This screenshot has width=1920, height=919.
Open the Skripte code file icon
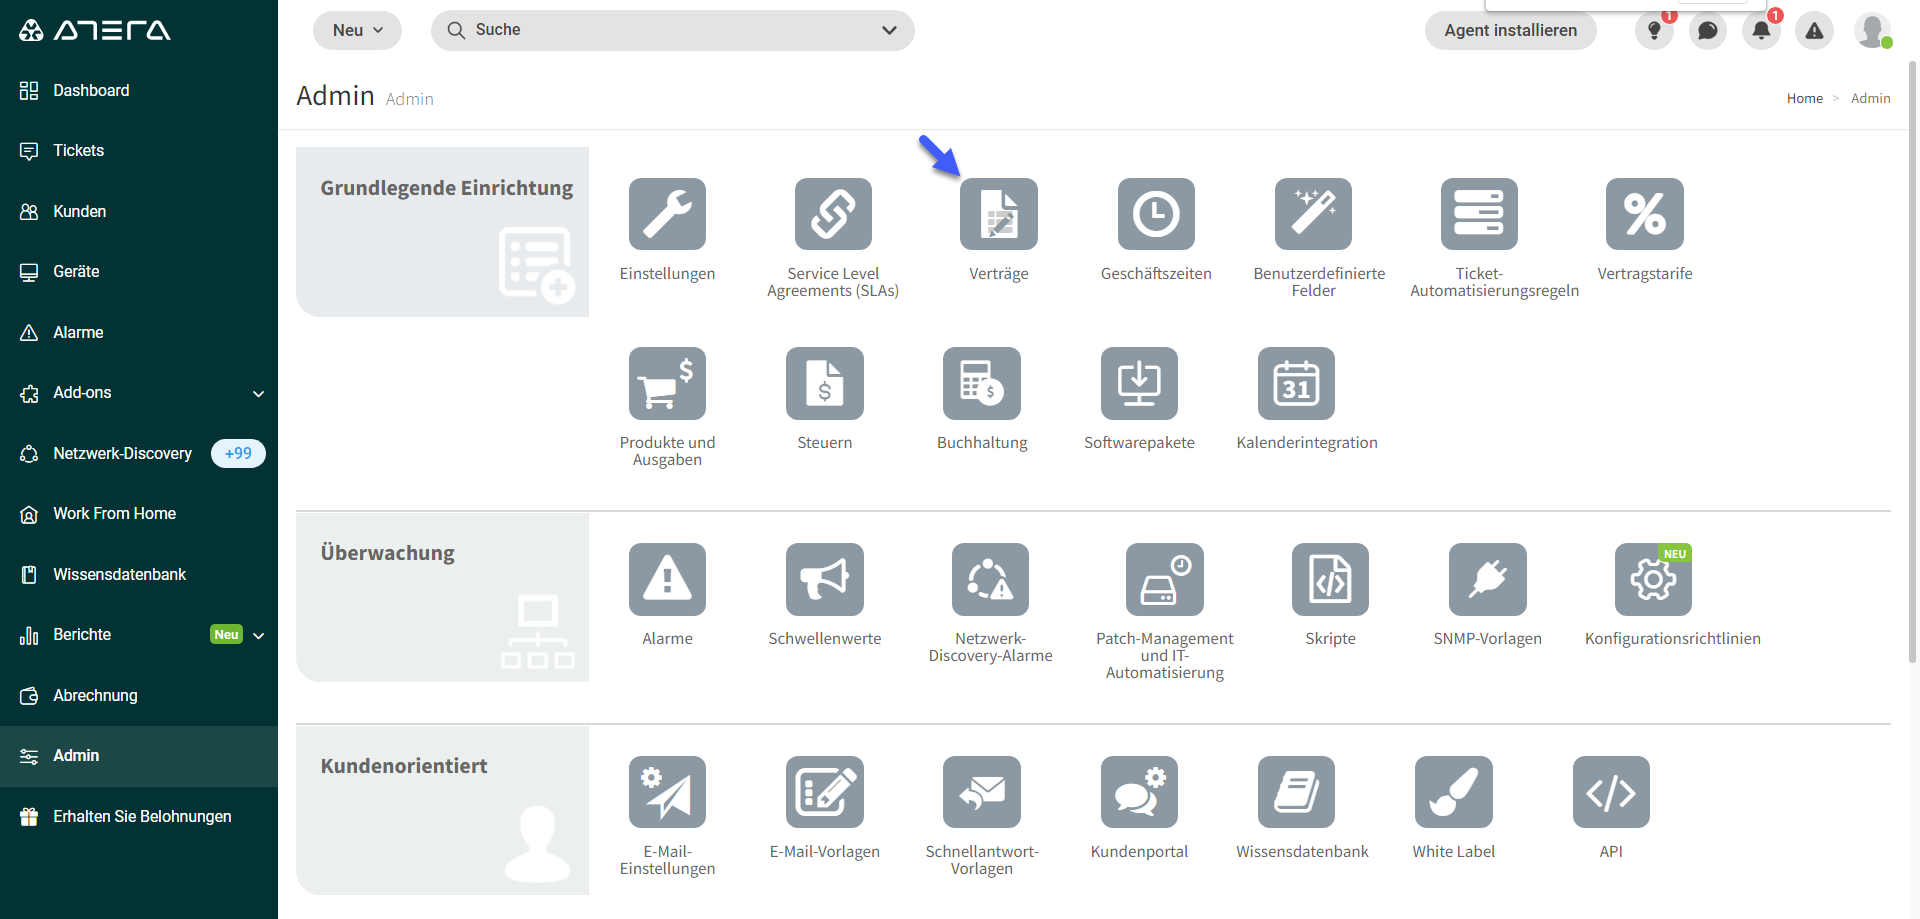click(1330, 579)
